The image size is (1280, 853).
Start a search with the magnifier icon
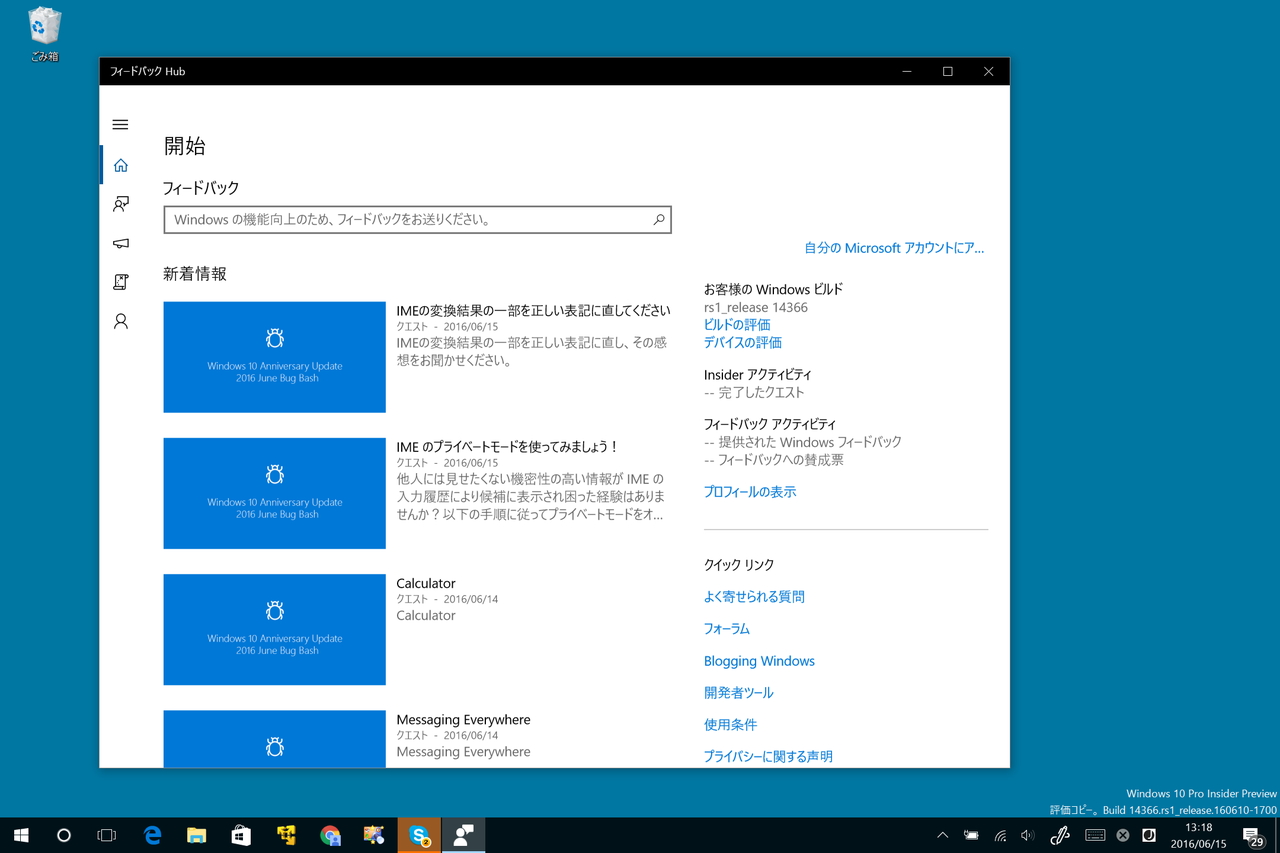point(658,219)
